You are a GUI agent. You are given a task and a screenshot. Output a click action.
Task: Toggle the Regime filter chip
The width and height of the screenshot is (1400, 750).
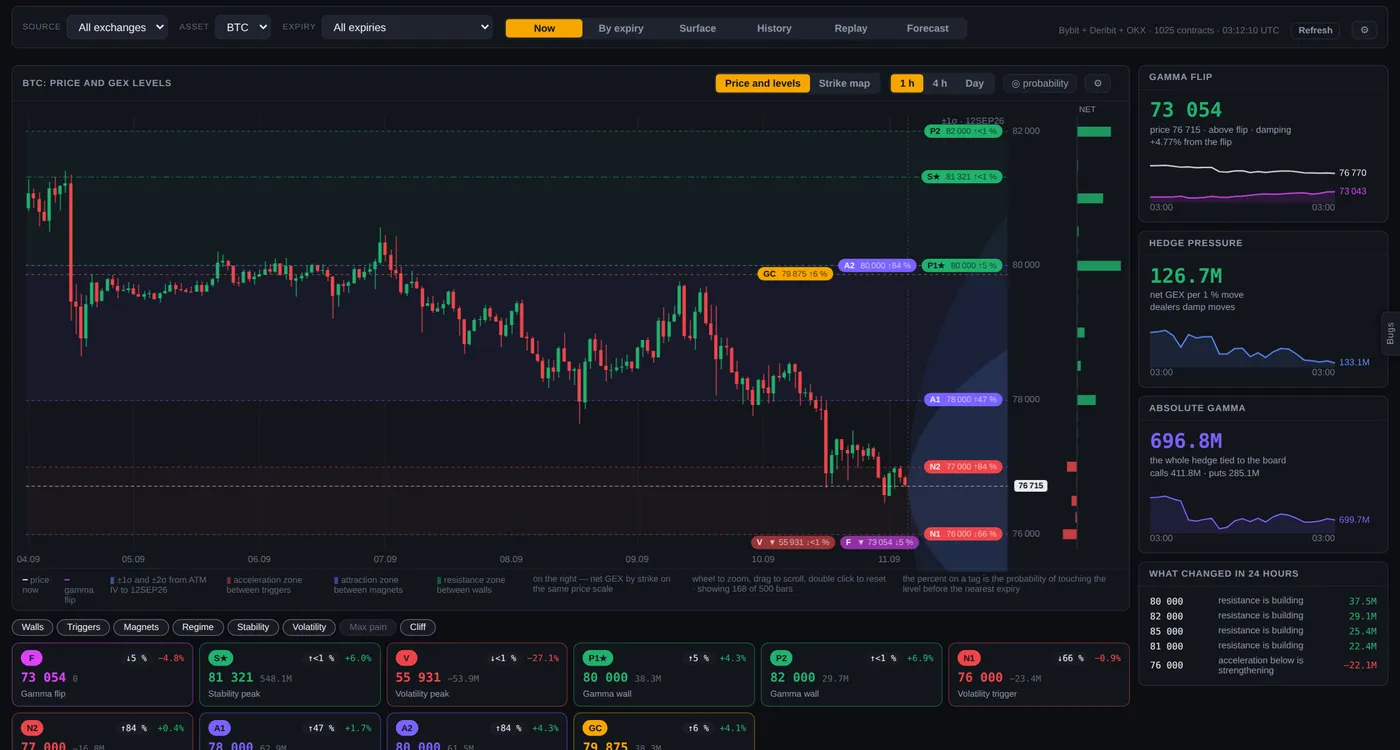click(198, 627)
